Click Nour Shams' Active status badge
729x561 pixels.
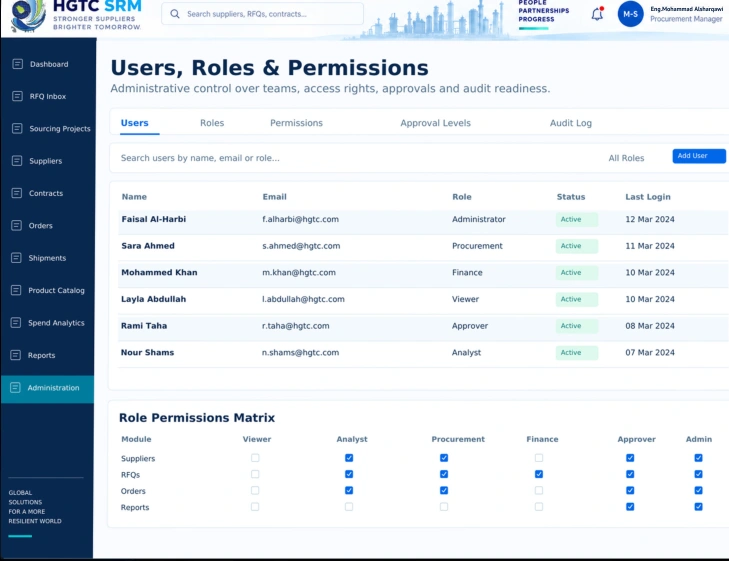coord(577,353)
